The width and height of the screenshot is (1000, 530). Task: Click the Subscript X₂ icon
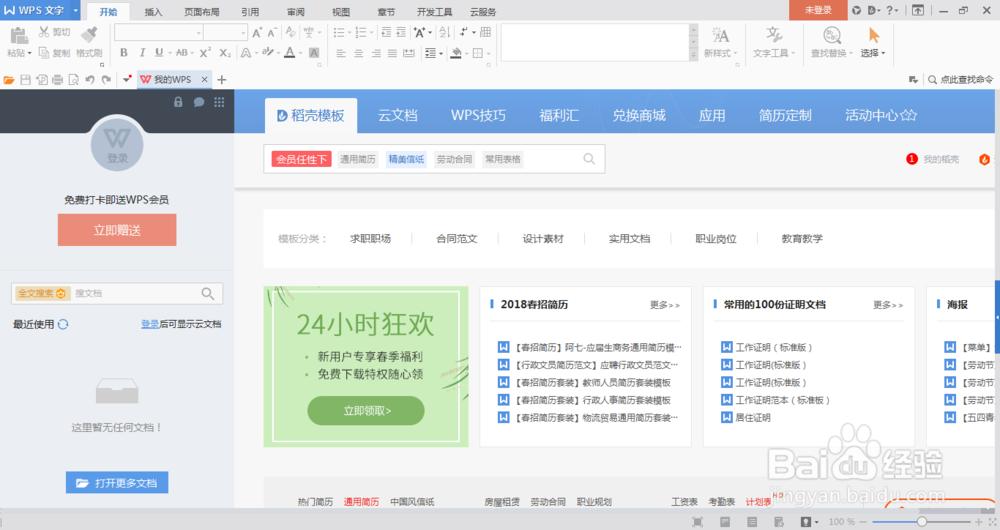tap(225, 53)
